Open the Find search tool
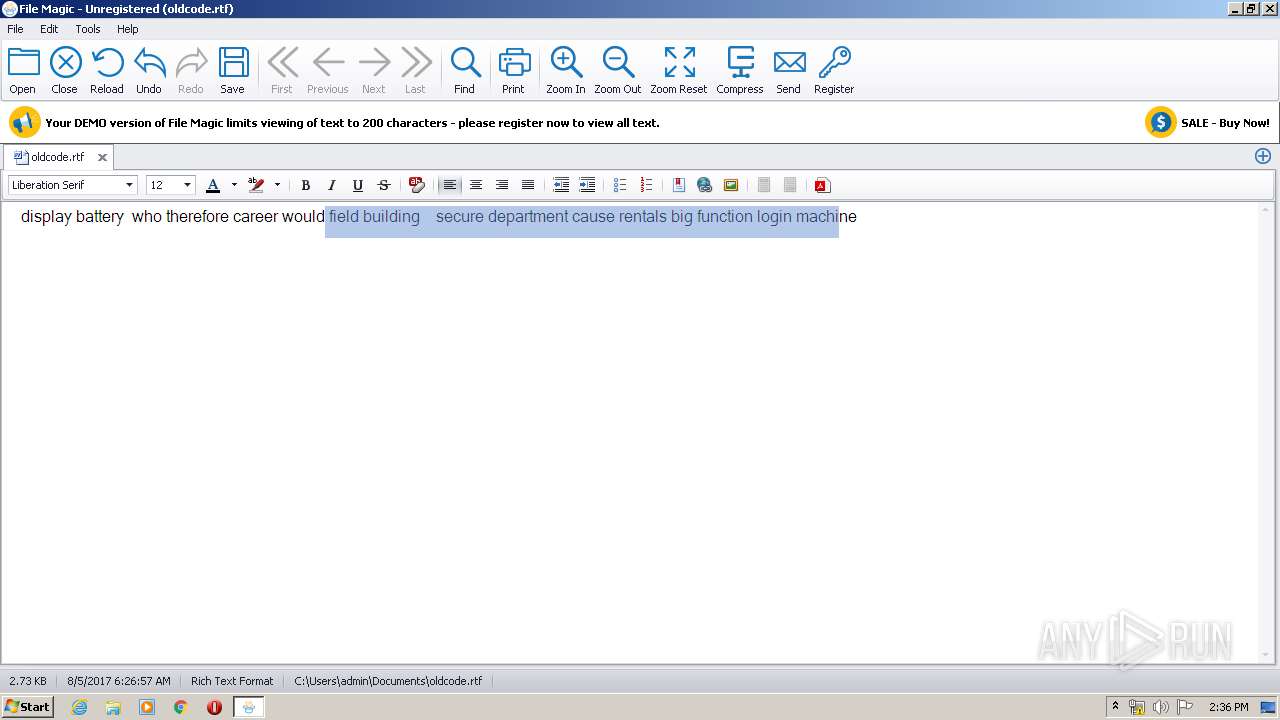Screen dimensions: 1280x720 (x=465, y=70)
